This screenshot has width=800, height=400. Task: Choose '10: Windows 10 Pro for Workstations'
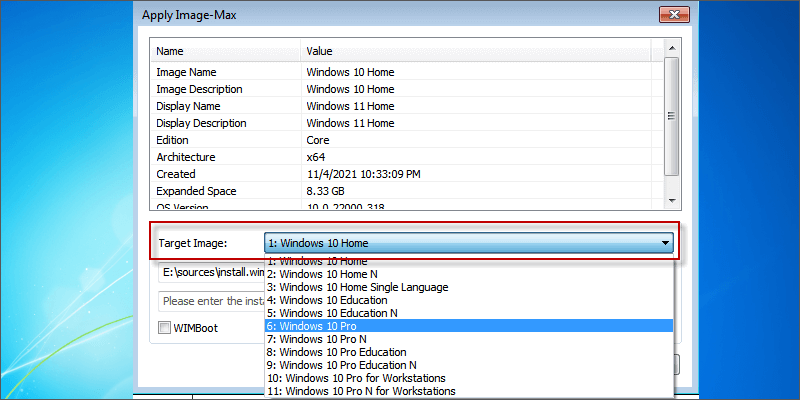click(469, 378)
